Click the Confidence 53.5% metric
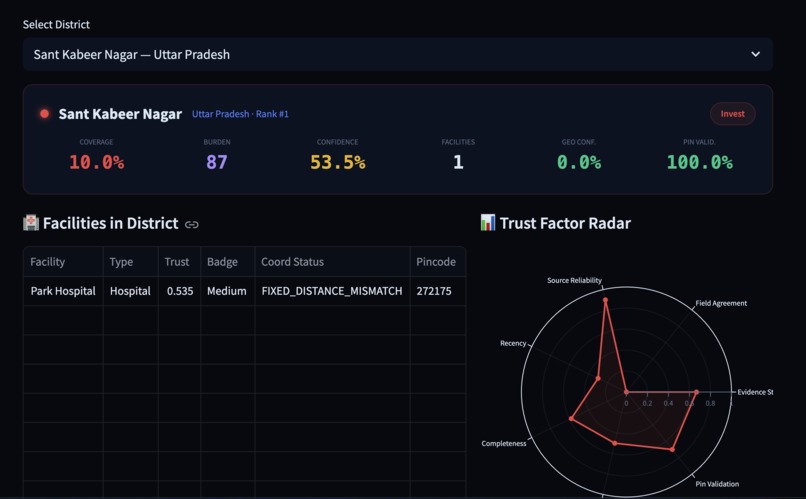The height and width of the screenshot is (499, 806). point(338,156)
